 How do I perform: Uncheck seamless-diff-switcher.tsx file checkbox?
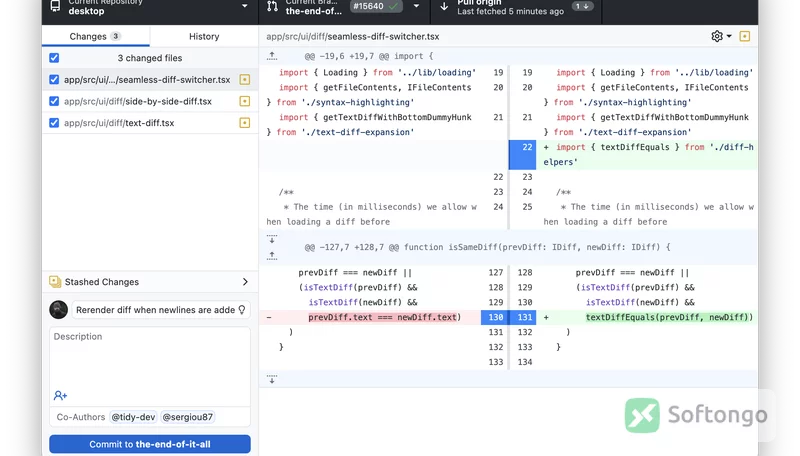(54, 80)
